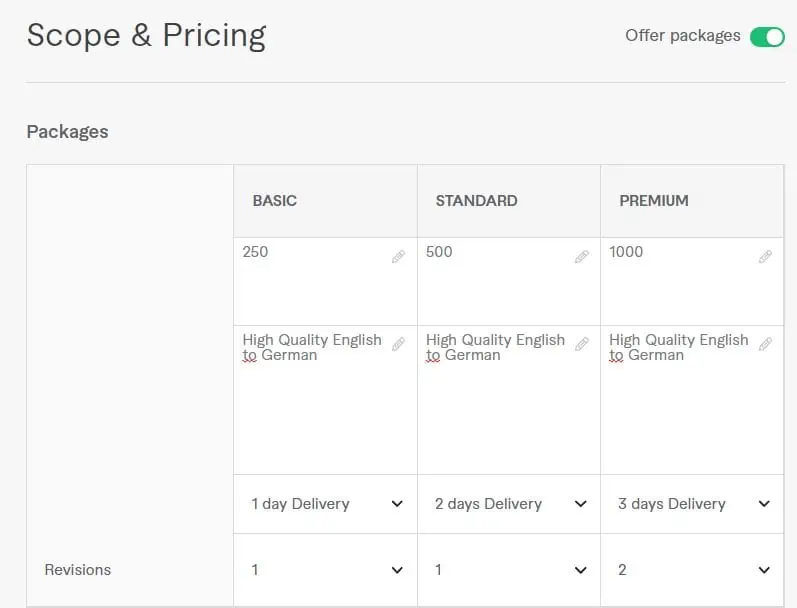Edit the Basic package name field 250
The width and height of the screenshot is (797, 608).
click(325, 282)
